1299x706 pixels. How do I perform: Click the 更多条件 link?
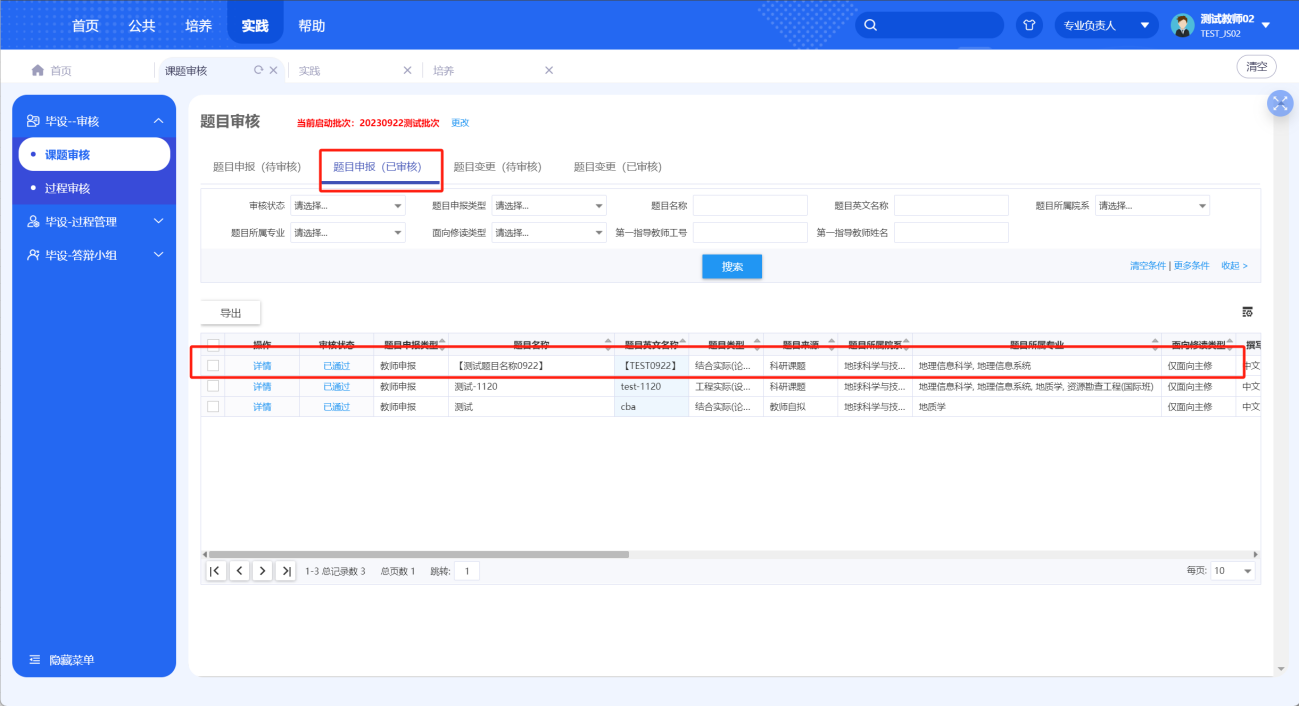tap(1191, 266)
